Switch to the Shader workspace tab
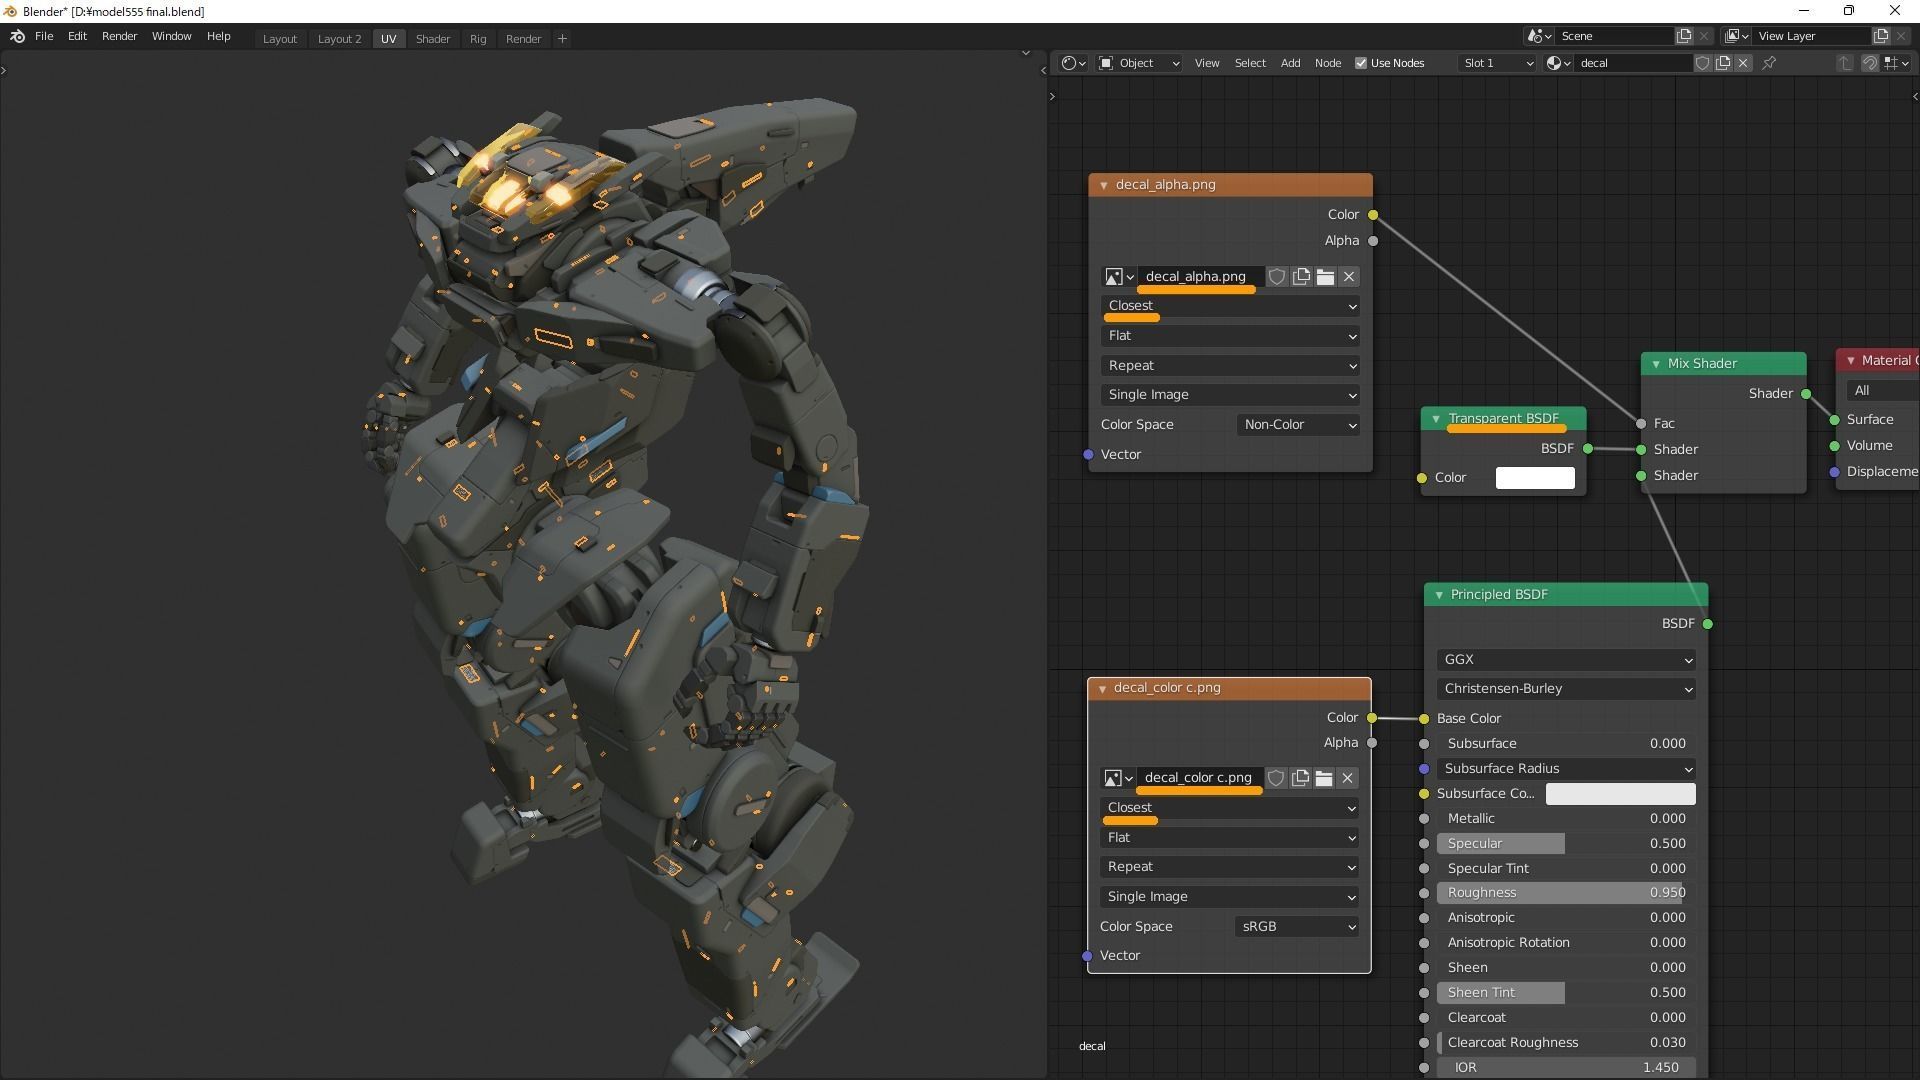This screenshot has width=1920, height=1080. 433,39
